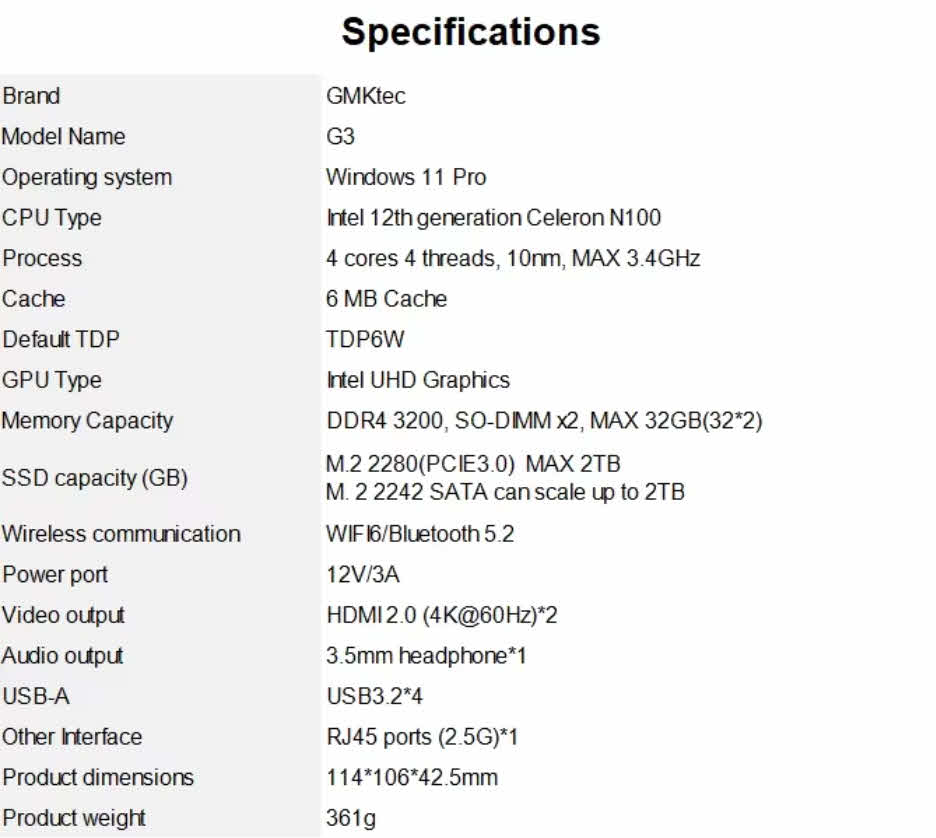Image resolution: width=936 pixels, height=838 pixels.
Task: Click the Model Name label
Action: 63,137
